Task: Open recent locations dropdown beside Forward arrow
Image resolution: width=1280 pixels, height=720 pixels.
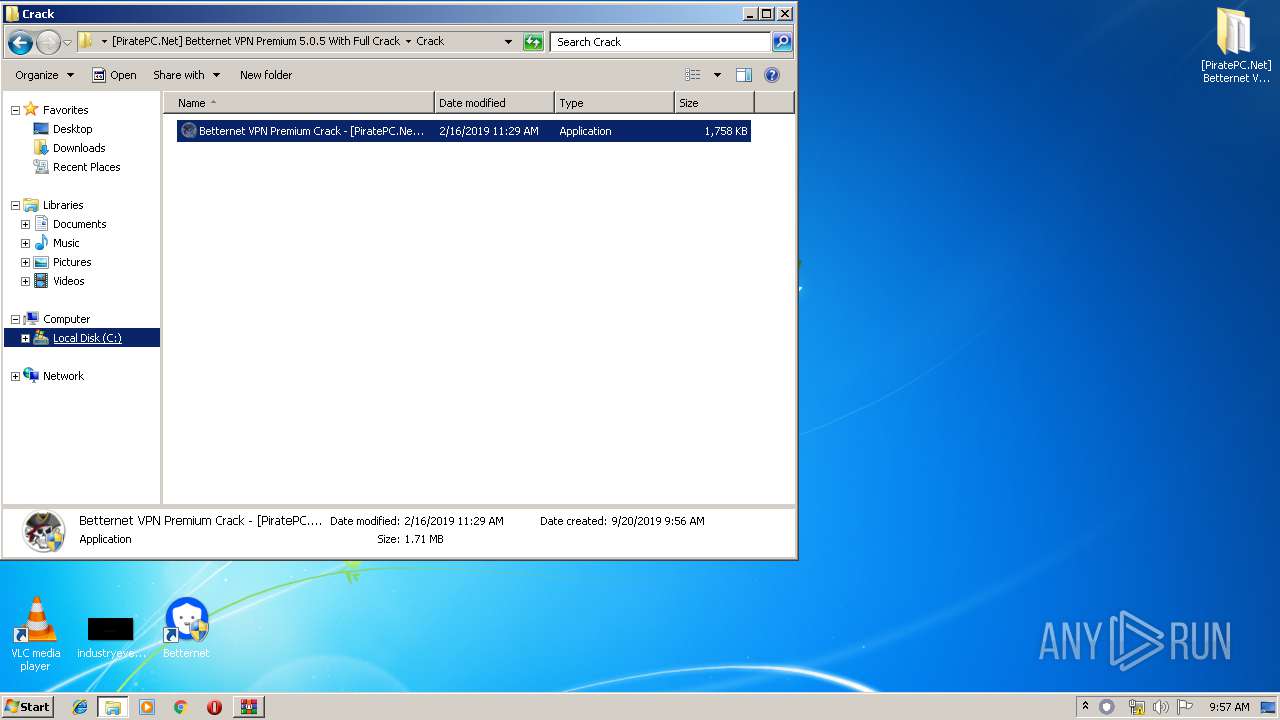Action: pyautogui.click(x=67, y=42)
